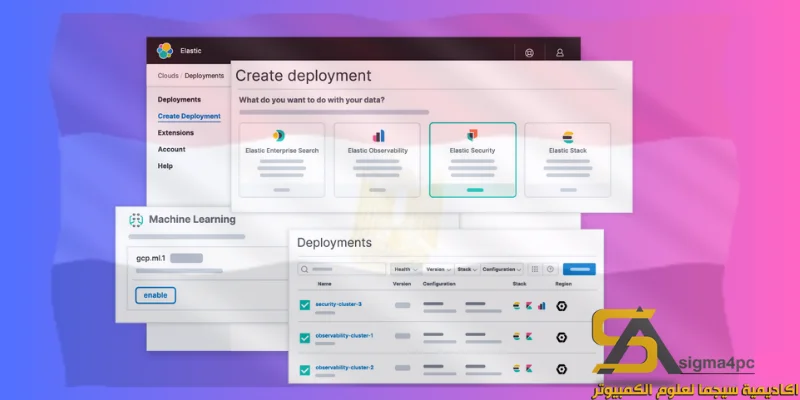
Task: Open the Version filter dropdown
Action: click(438, 269)
